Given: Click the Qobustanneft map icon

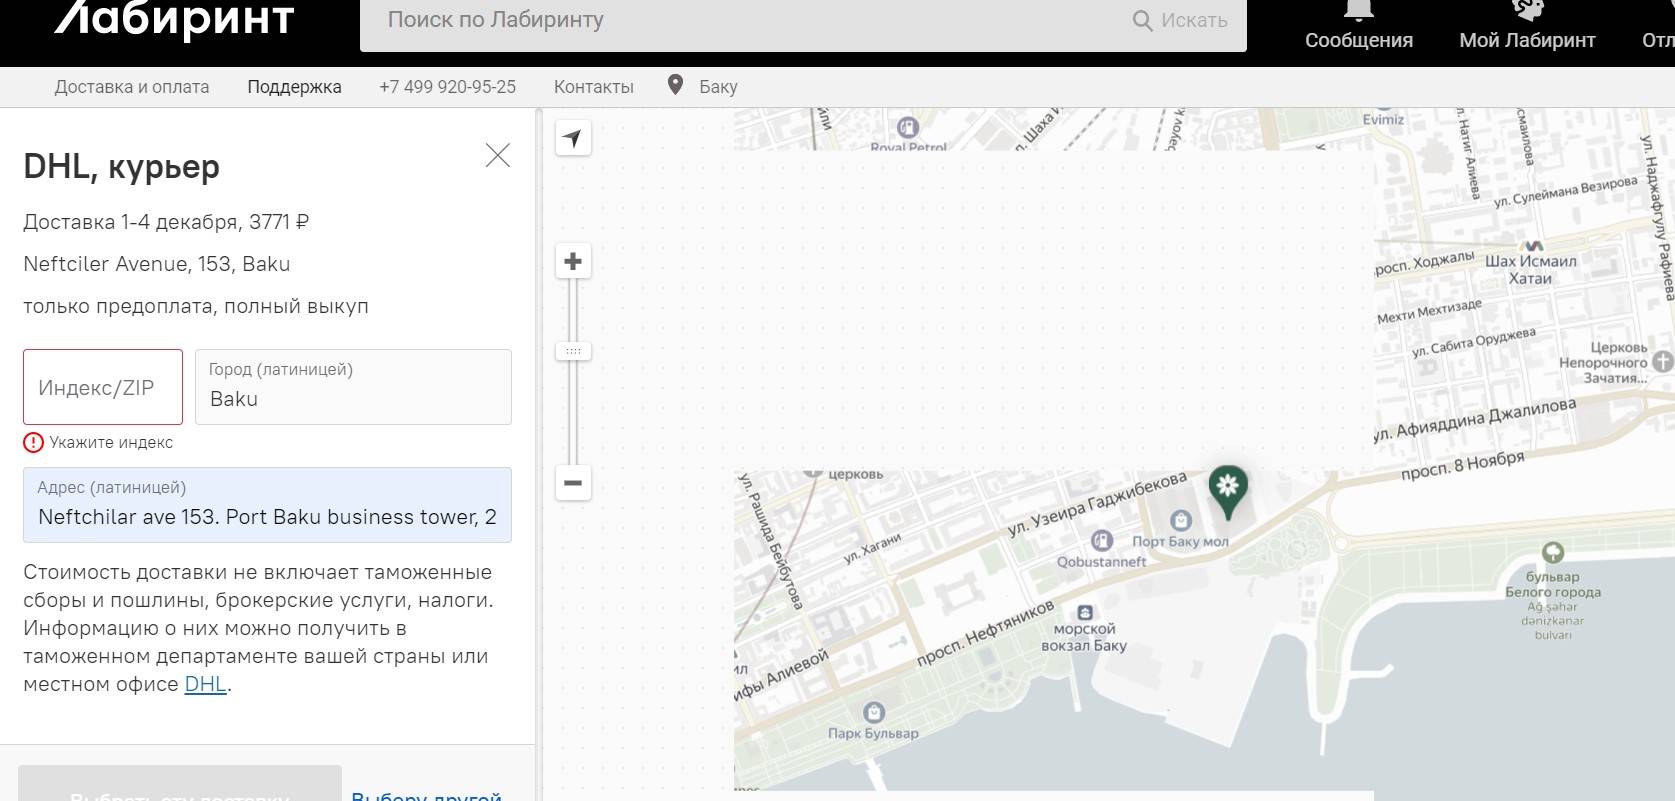Looking at the screenshot, I should (x=1102, y=541).
